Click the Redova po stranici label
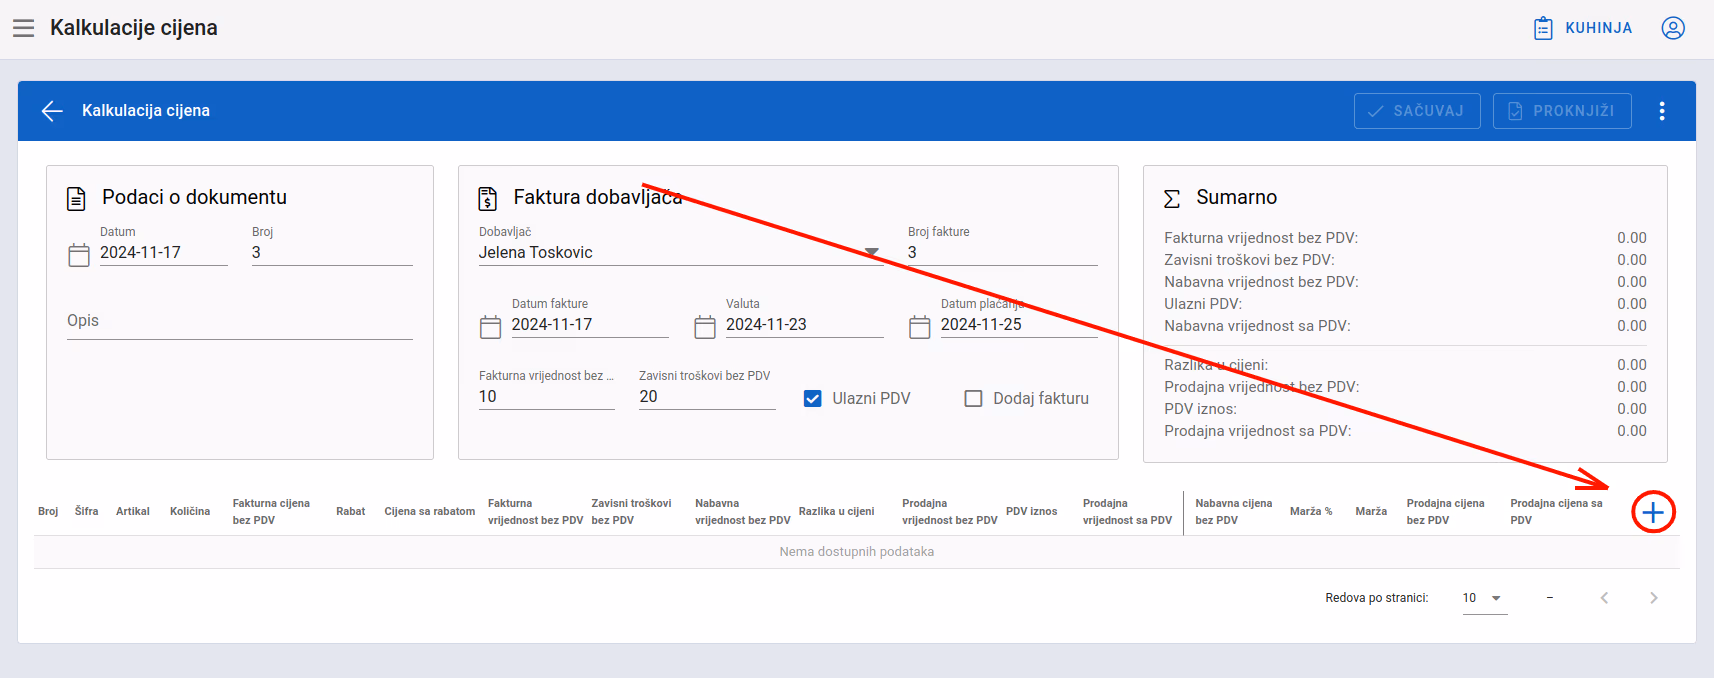Image resolution: width=1714 pixels, height=678 pixels. 1377,598
